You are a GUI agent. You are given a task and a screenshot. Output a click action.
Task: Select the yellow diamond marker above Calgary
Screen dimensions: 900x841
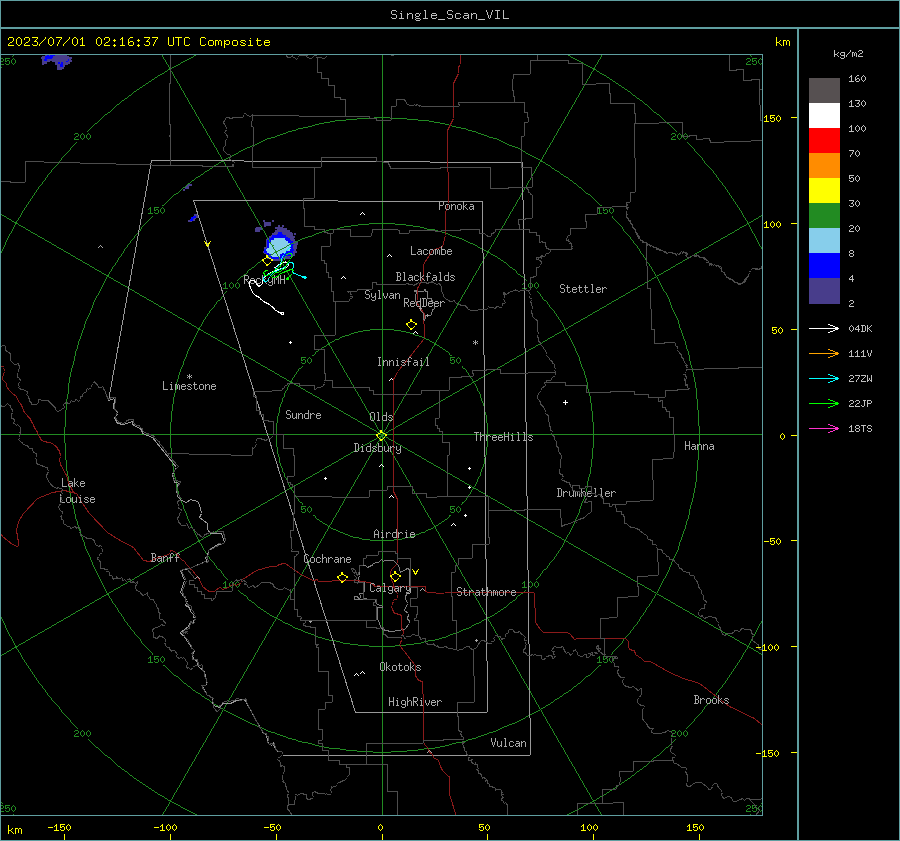395,576
